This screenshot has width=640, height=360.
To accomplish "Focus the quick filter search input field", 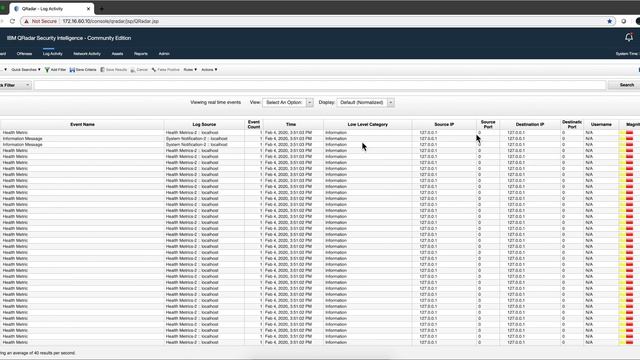I will coord(320,85).
